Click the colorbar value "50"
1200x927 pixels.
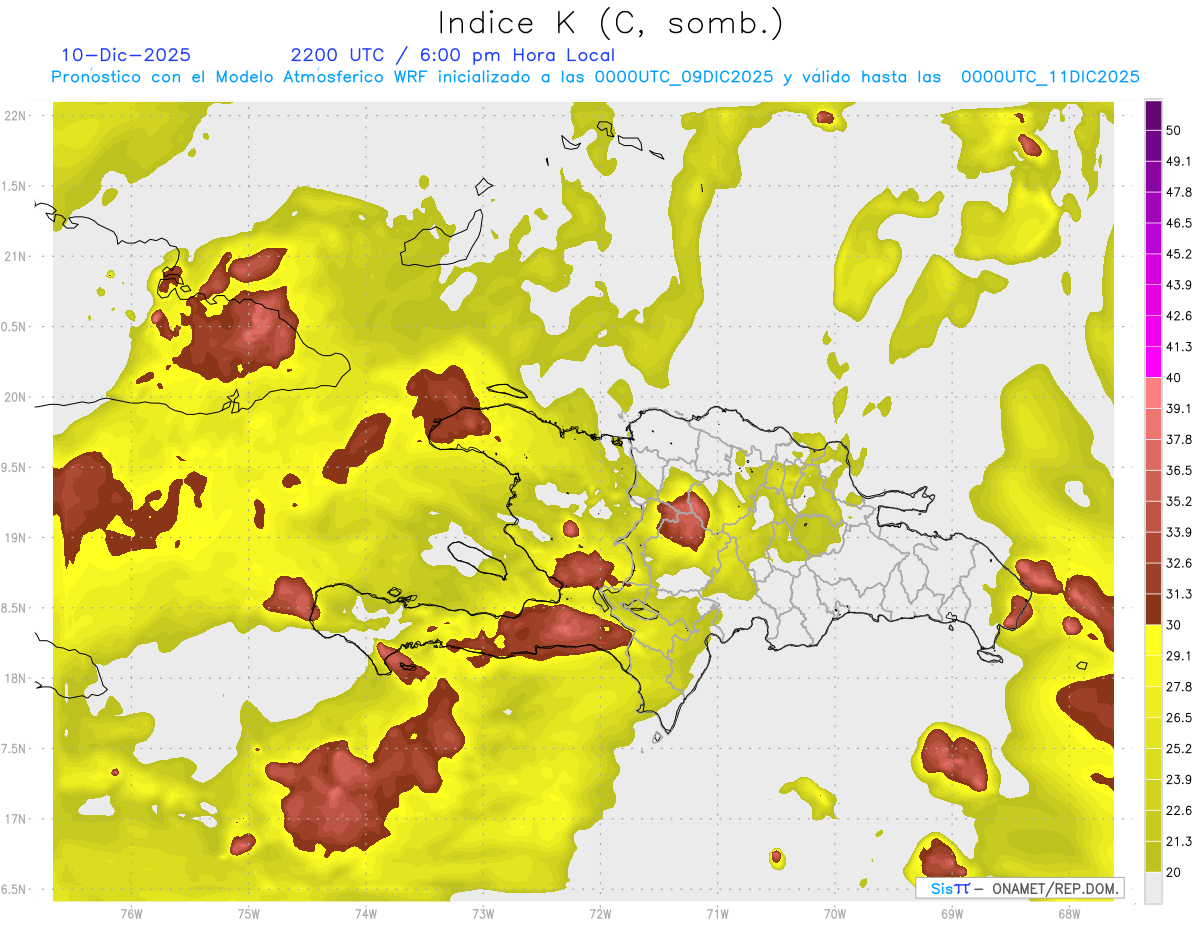pos(1174,130)
